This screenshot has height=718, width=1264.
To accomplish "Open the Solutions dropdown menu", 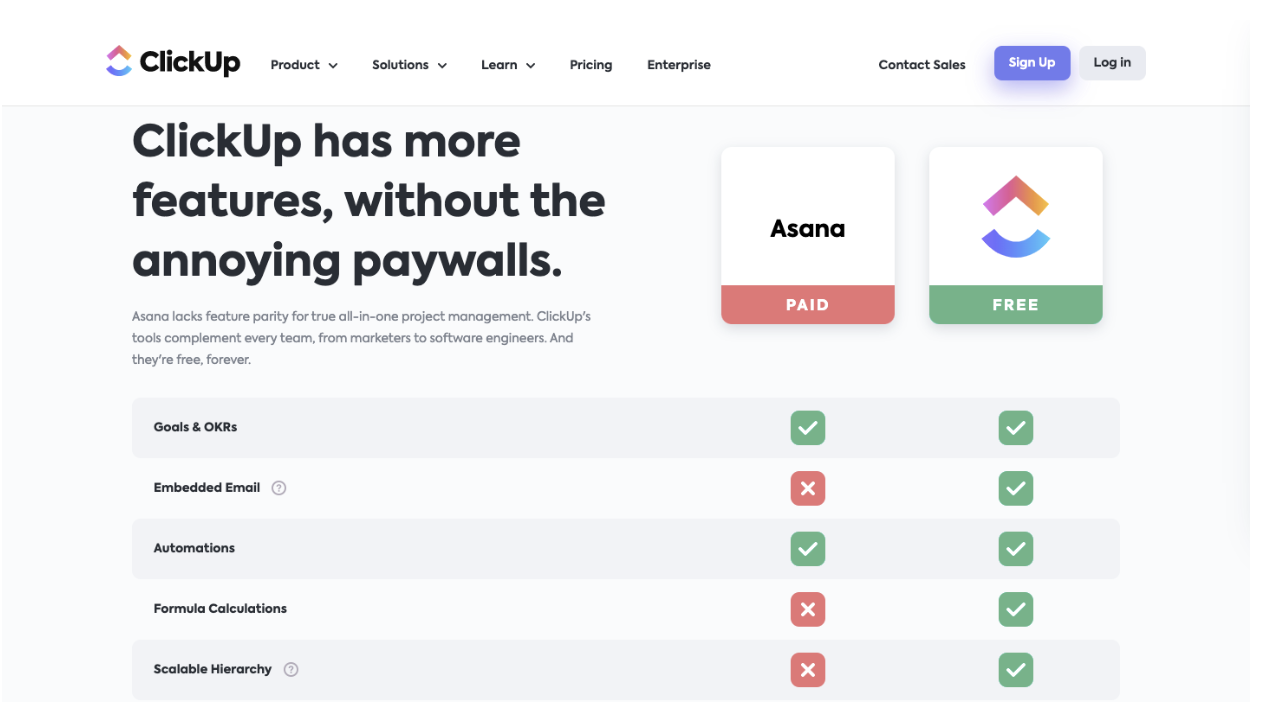I will tap(409, 65).
